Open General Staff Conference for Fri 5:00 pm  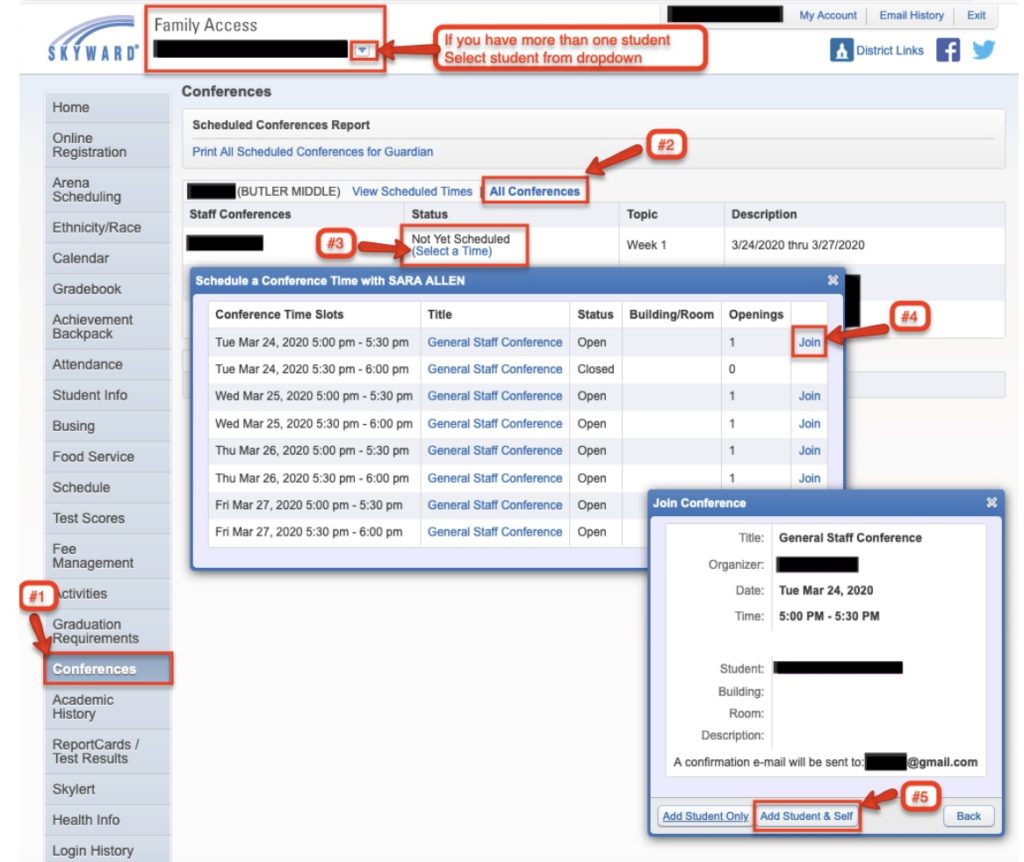click(x=494, y=505)
